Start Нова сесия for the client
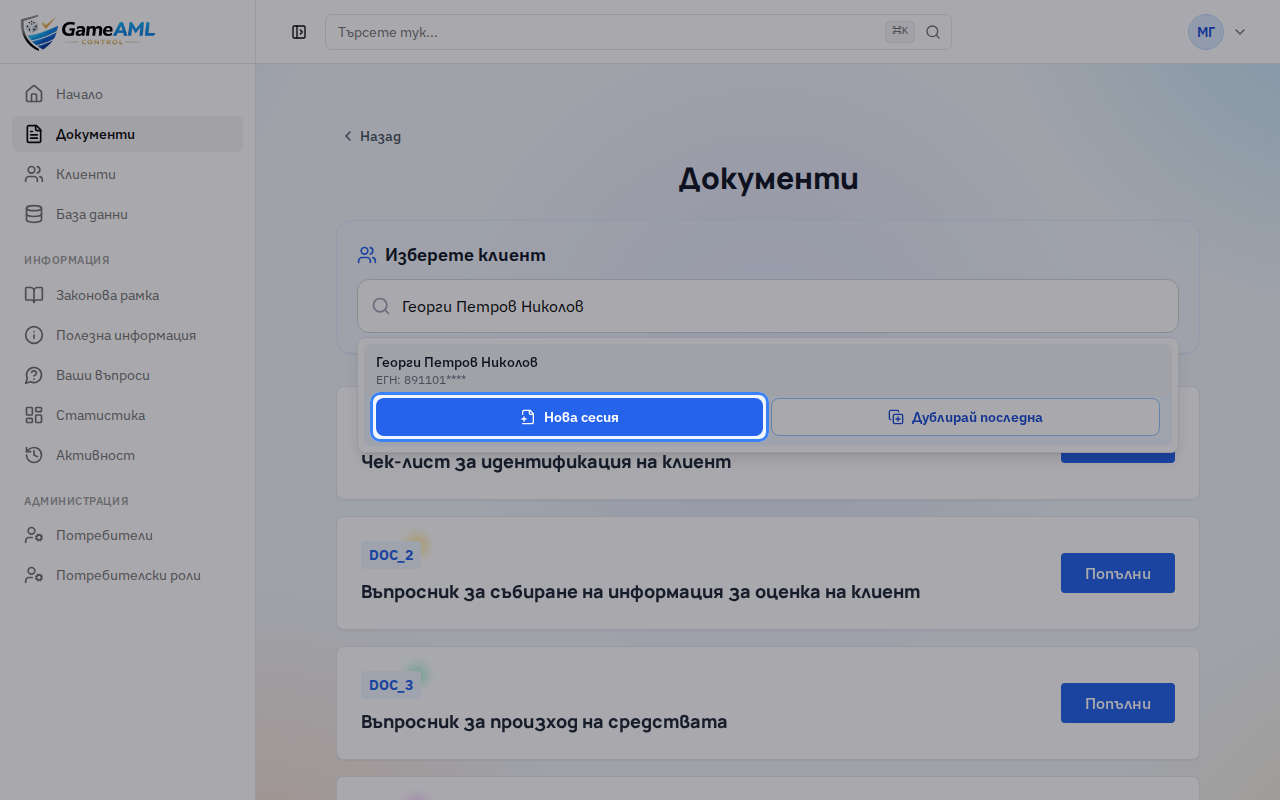 tap(570, 417)
